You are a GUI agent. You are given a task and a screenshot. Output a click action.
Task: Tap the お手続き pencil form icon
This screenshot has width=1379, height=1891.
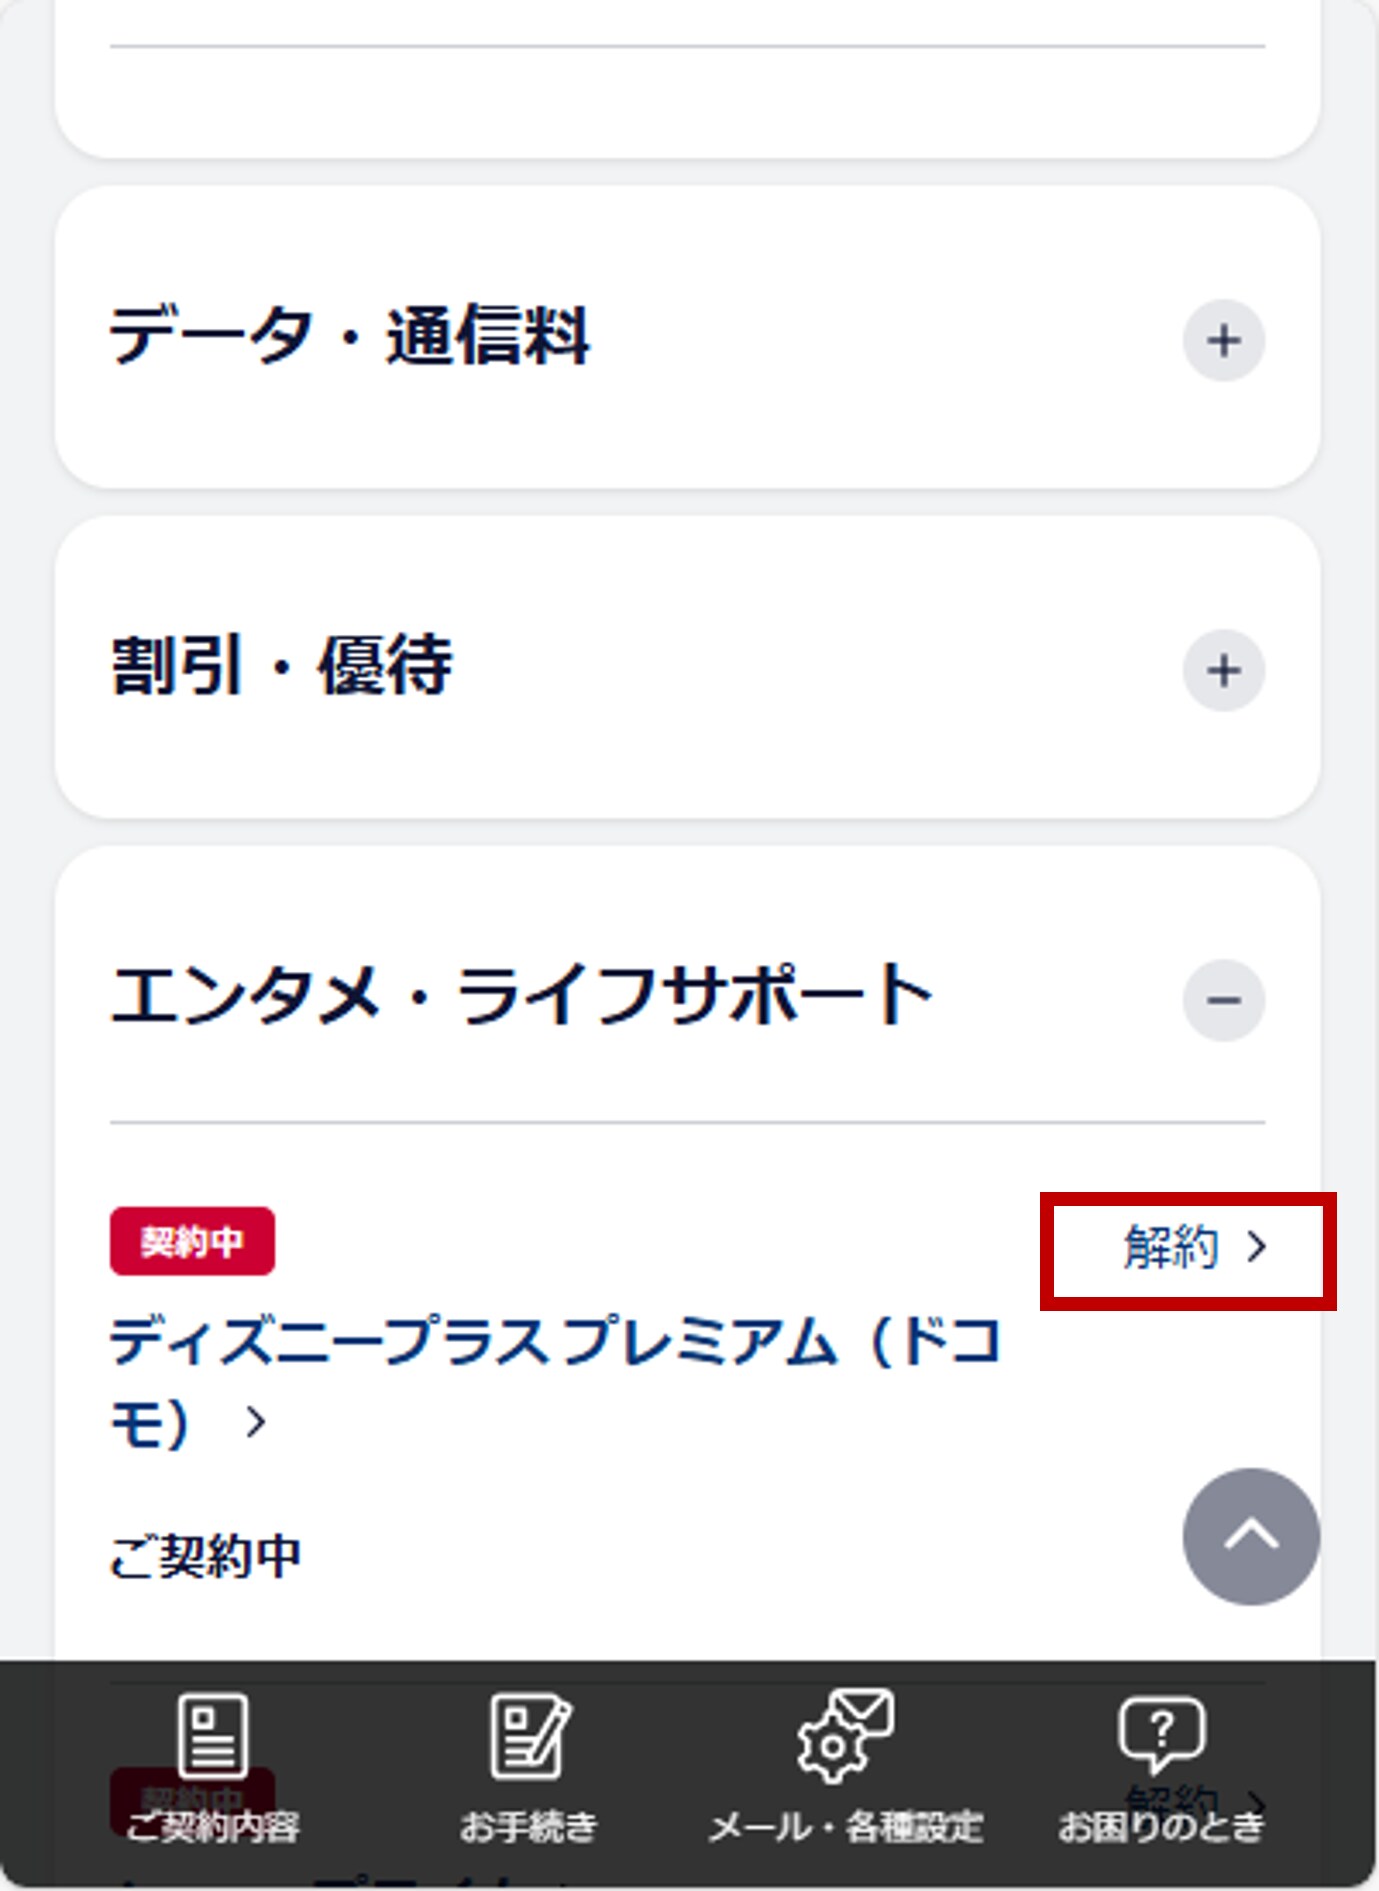pos(530,1736)
